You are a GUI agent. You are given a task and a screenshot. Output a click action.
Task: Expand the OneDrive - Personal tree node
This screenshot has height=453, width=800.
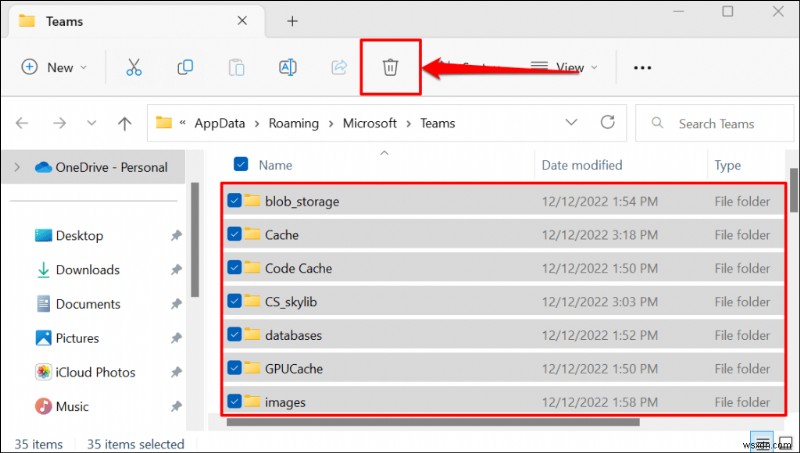tap(17, 167)
